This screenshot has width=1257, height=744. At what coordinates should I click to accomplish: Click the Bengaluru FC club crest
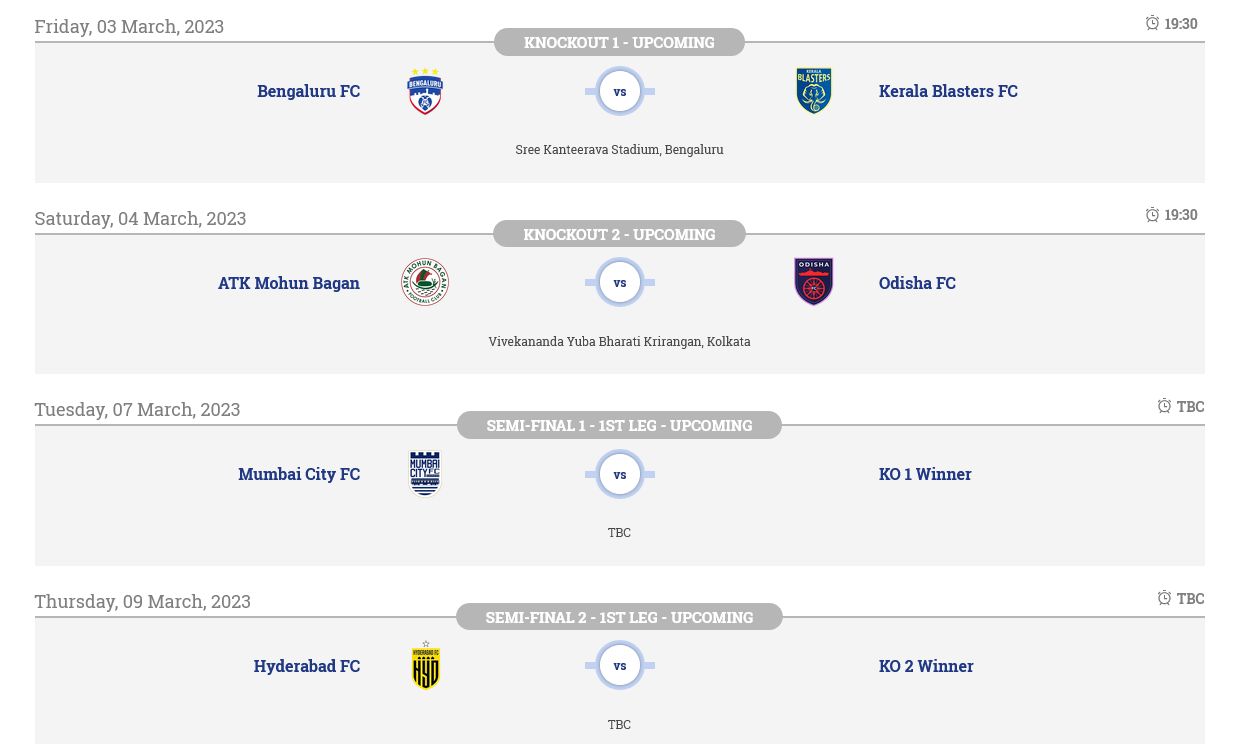click(x=425, y=91)
